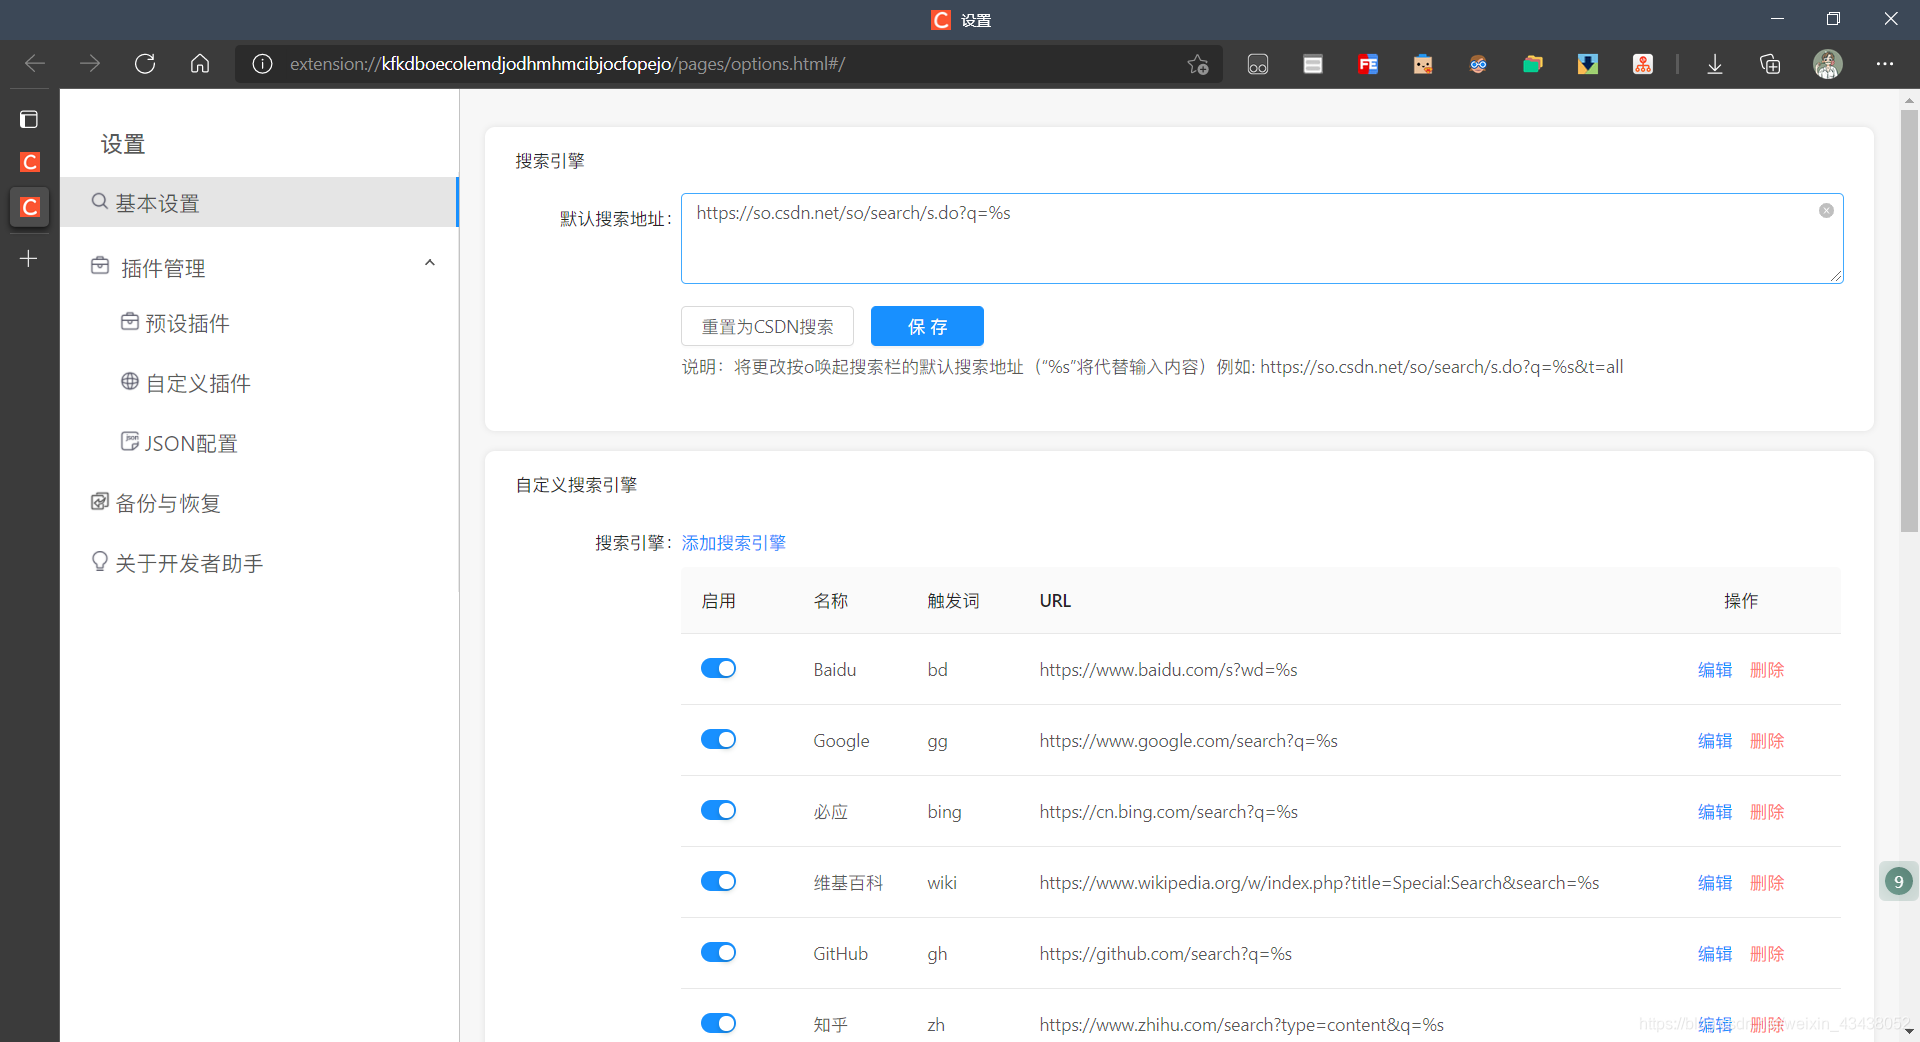Click the browser address bar URL
The height and width of the screenshot is (1042, 1920).
tap(567, 64)
